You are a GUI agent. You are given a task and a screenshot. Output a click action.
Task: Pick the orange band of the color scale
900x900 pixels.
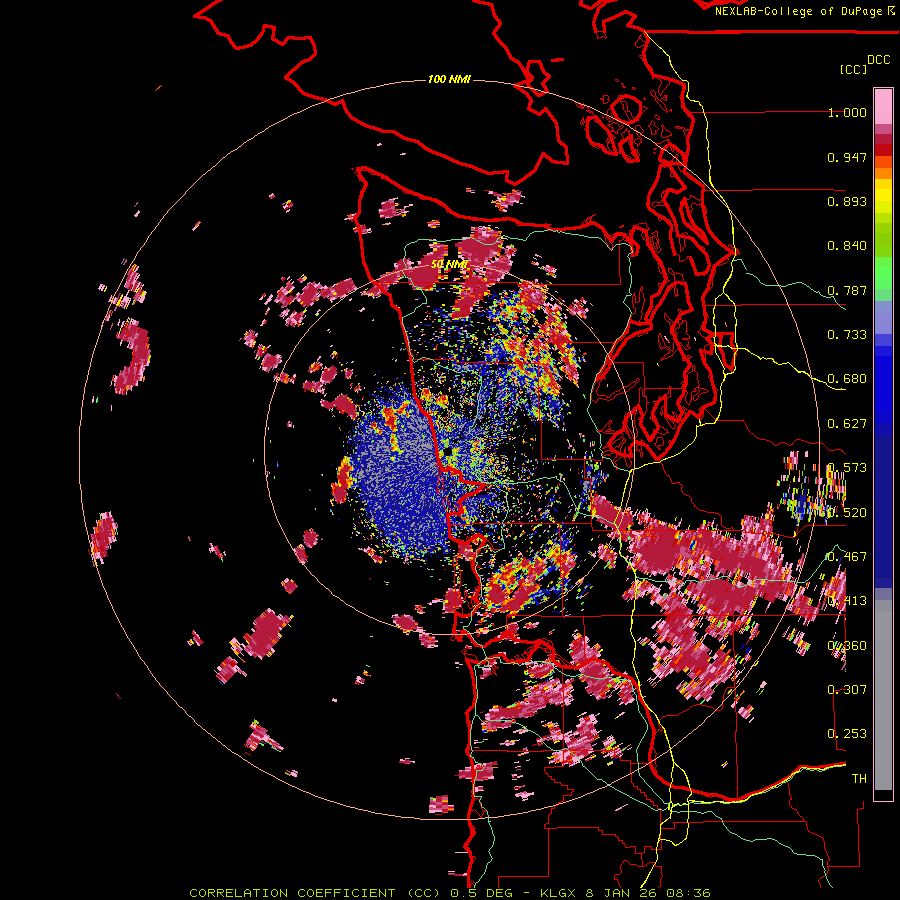883,173
